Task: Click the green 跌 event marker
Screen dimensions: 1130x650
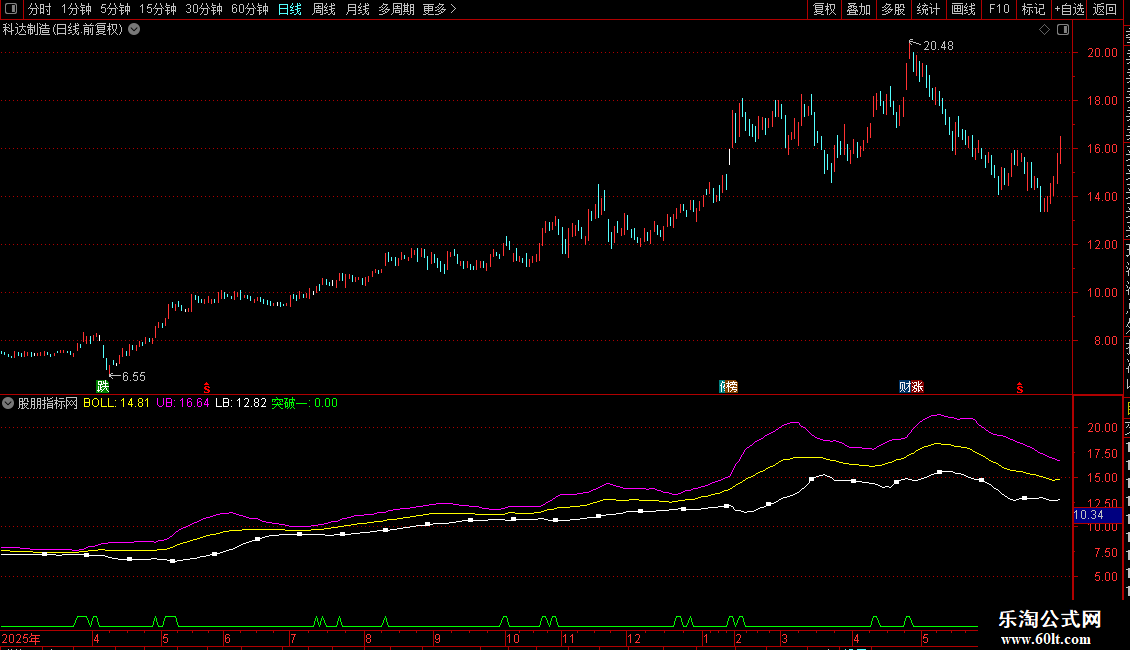Action: point(103,387)
